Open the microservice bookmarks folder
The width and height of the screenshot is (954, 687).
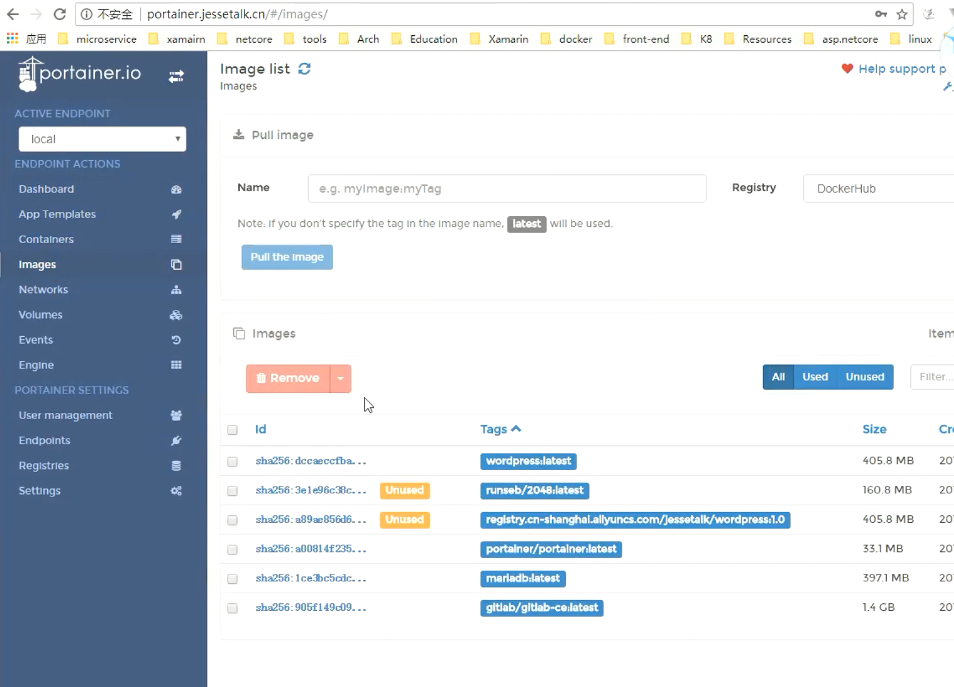(x=97, y=39)
